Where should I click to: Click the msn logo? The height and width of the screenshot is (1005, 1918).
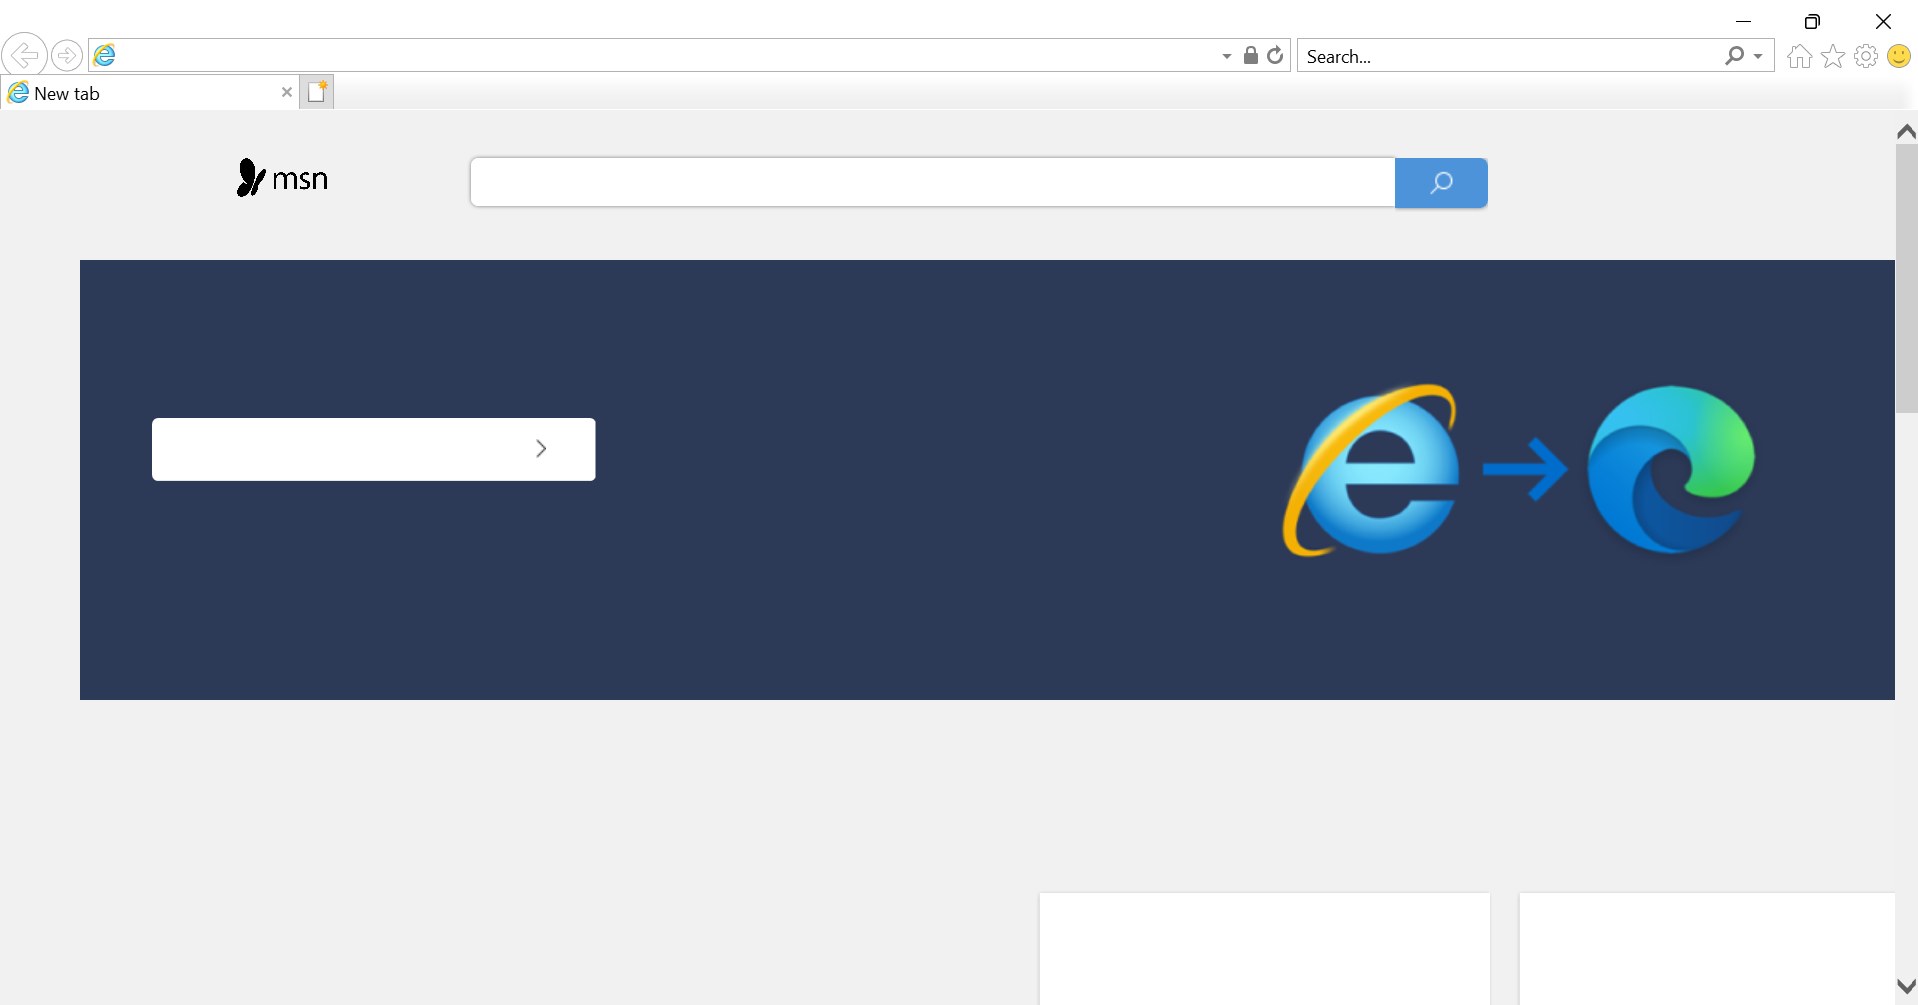283,179
